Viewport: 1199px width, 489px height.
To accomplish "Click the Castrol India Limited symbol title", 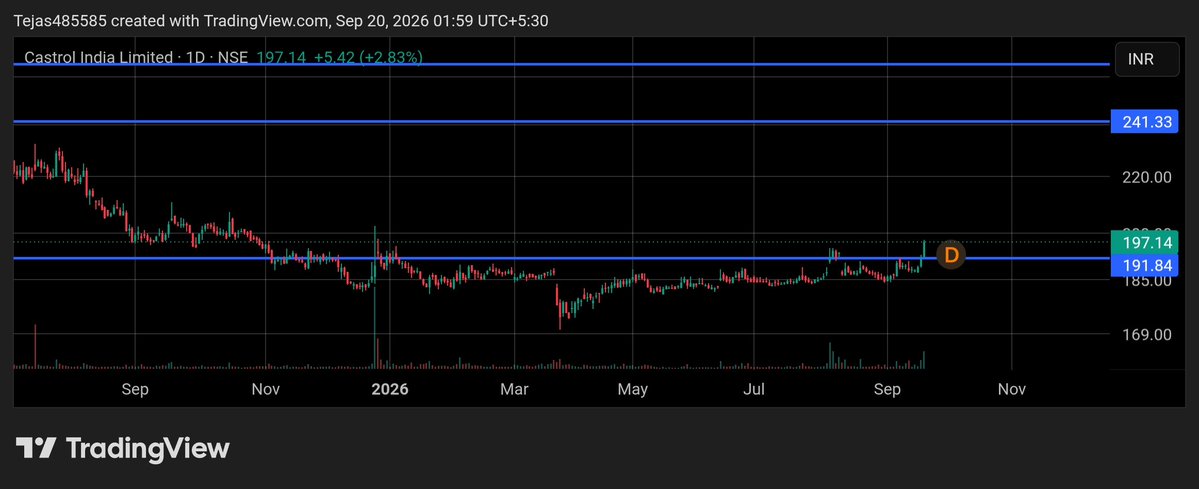I will (99, 57).
